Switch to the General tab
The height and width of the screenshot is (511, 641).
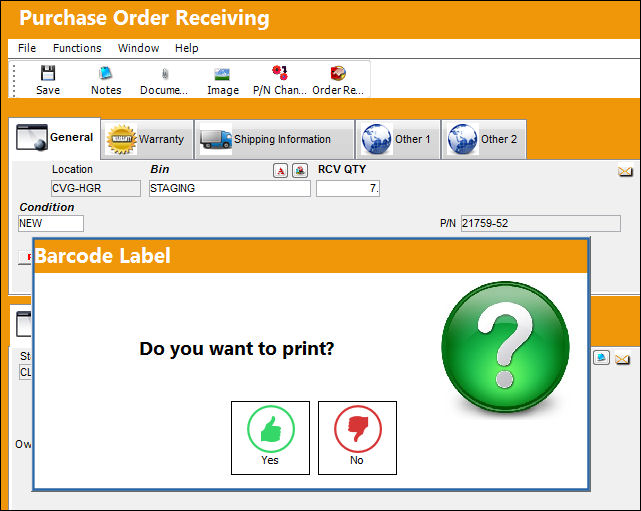point(54,138)
